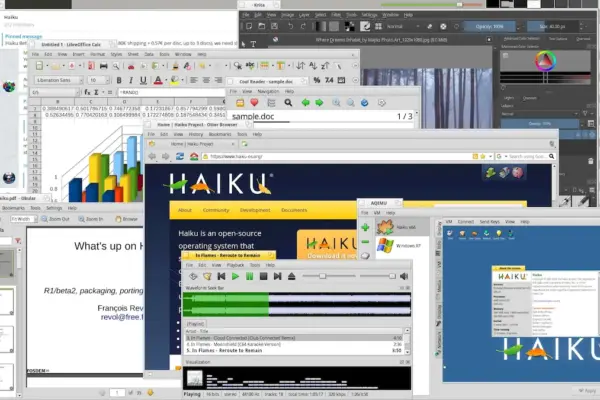Open the Sheet menu in Calc
The image size is (600, 400).
[x=133, y=54]
